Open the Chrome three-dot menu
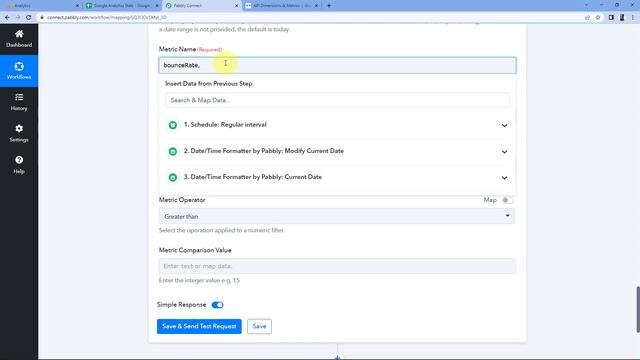The height and width of the screenshot is (360, 640). pos(633,18)
